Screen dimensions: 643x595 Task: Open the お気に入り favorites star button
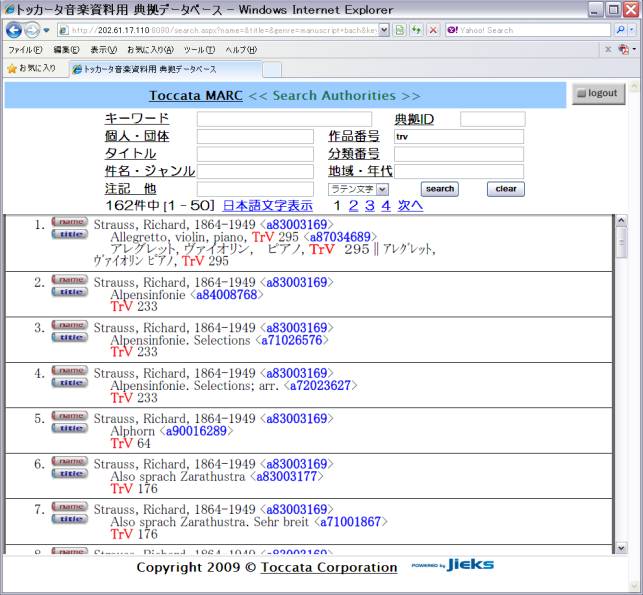(x=32, y=68)
